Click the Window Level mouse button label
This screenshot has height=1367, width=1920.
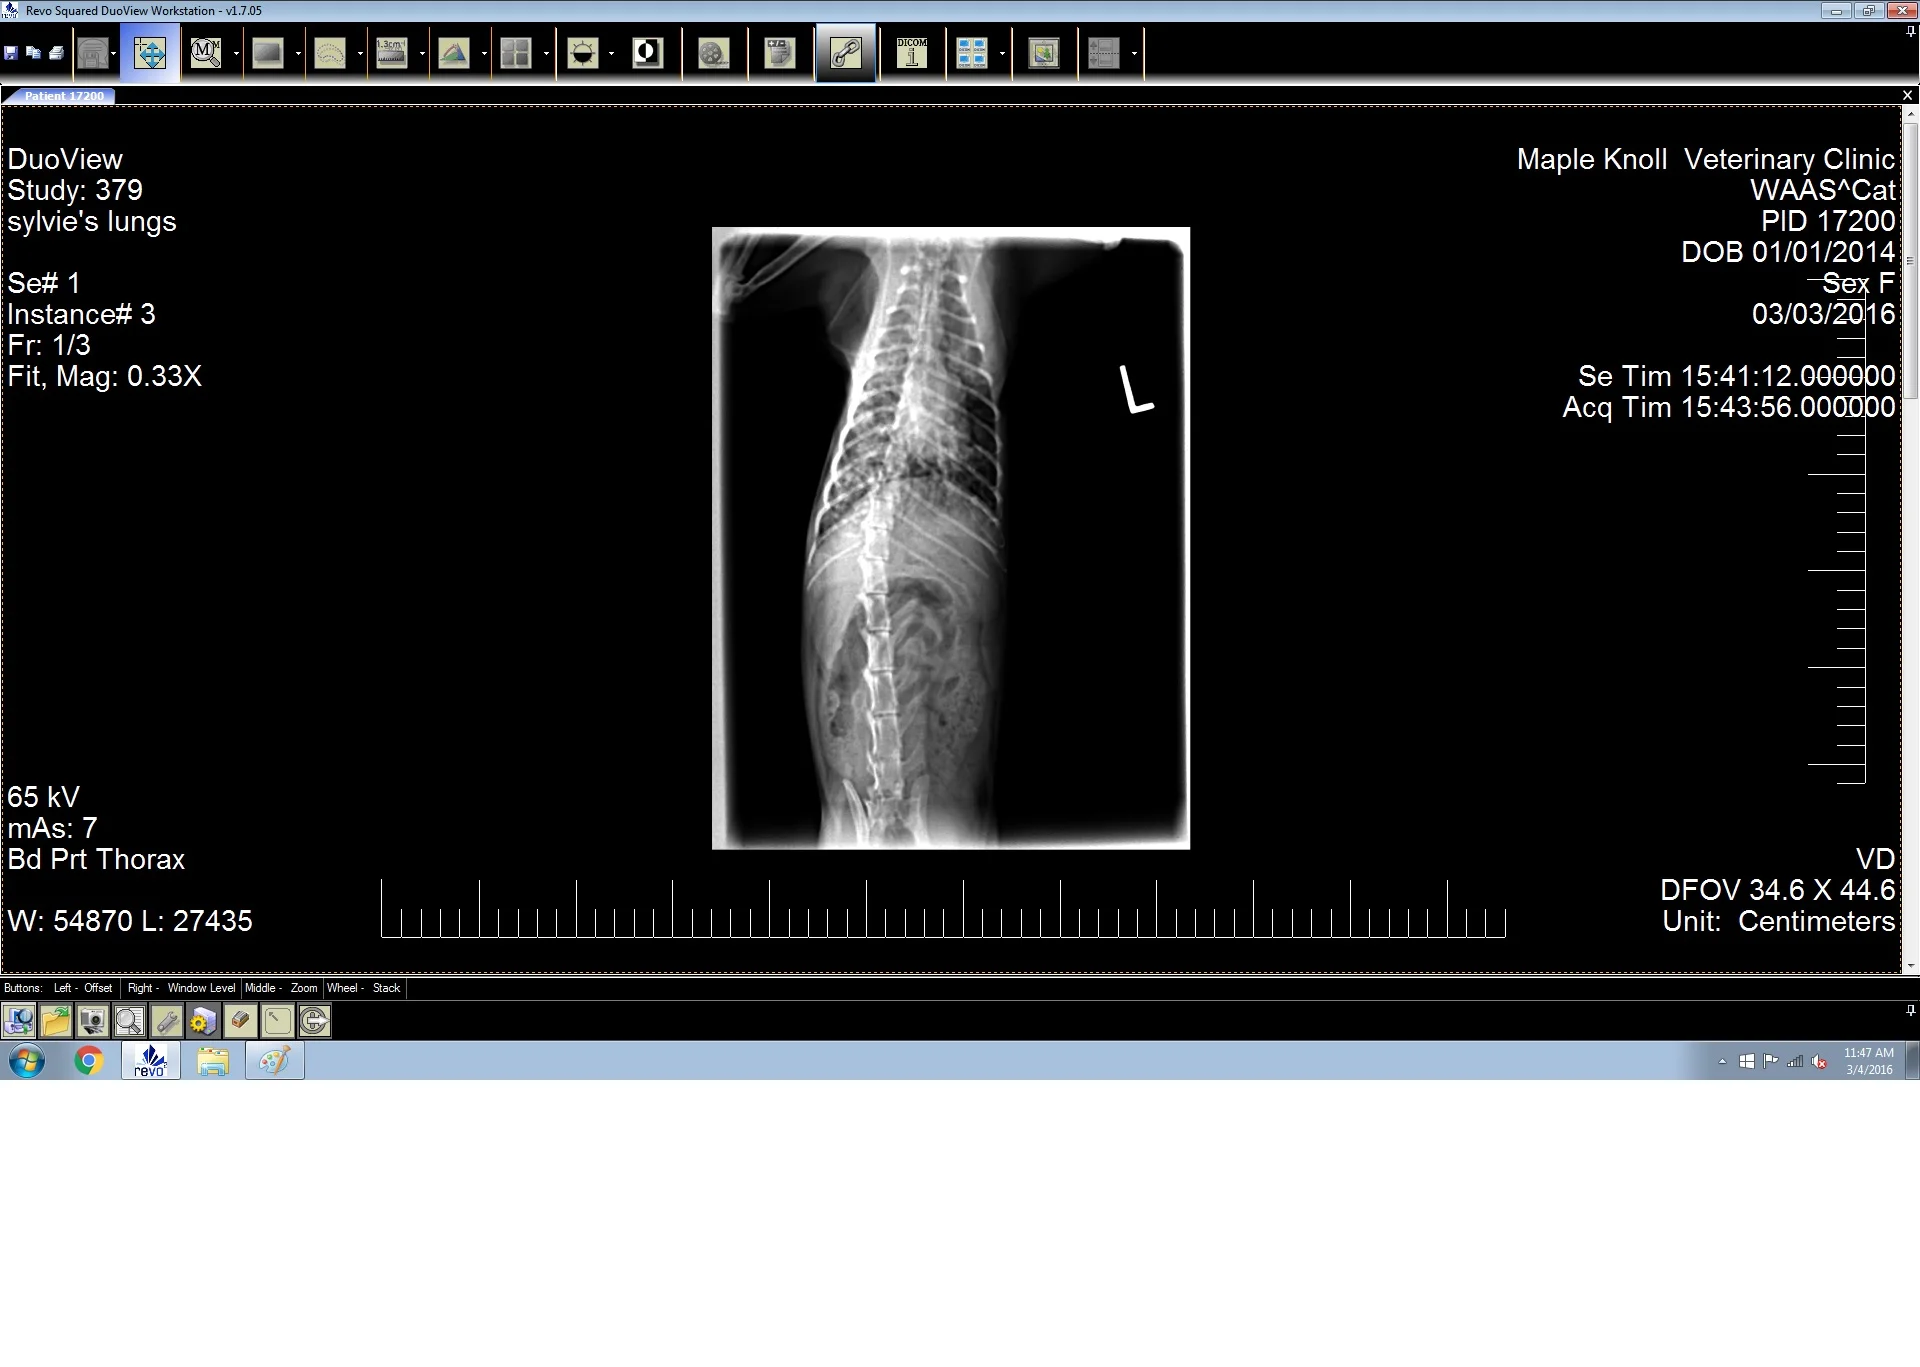201,988
